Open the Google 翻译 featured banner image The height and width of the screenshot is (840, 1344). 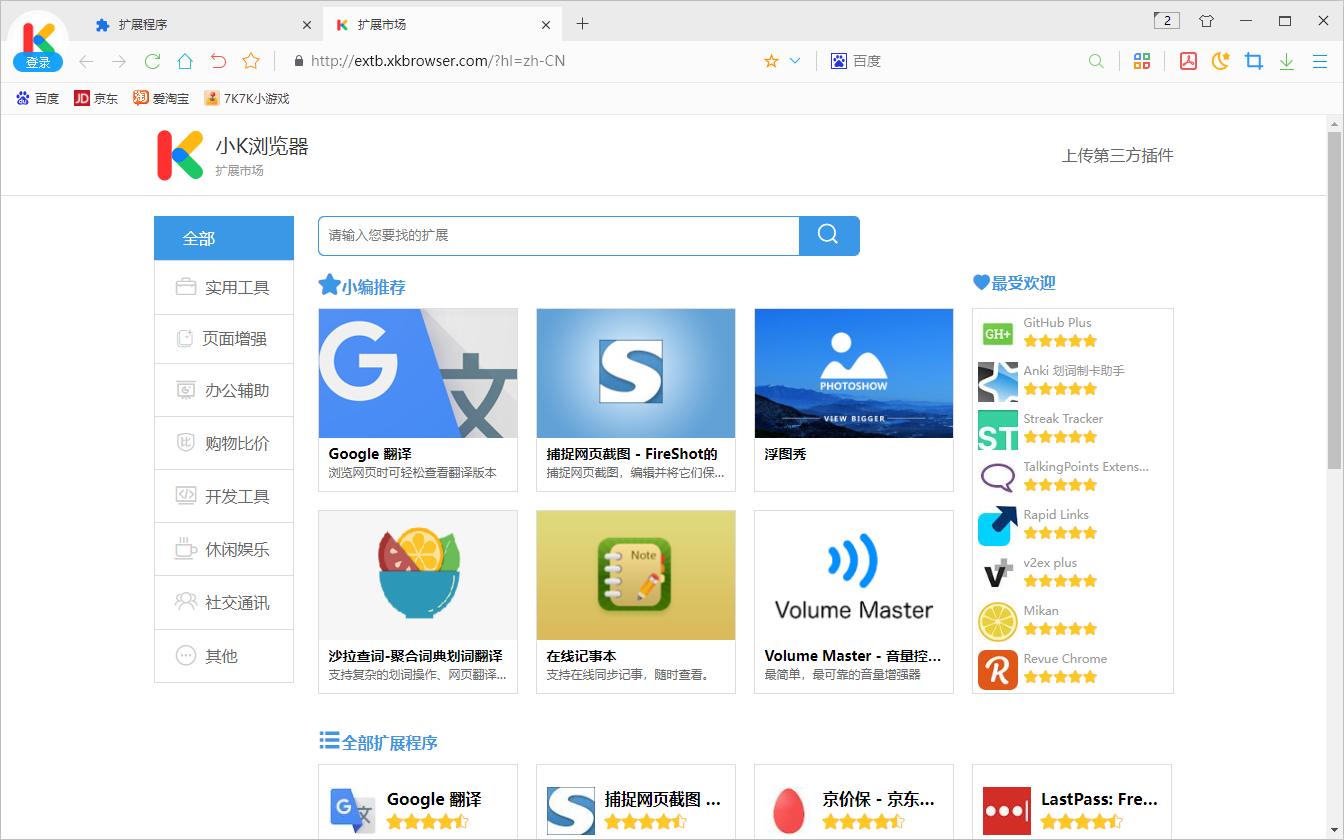tap(418, 373)
